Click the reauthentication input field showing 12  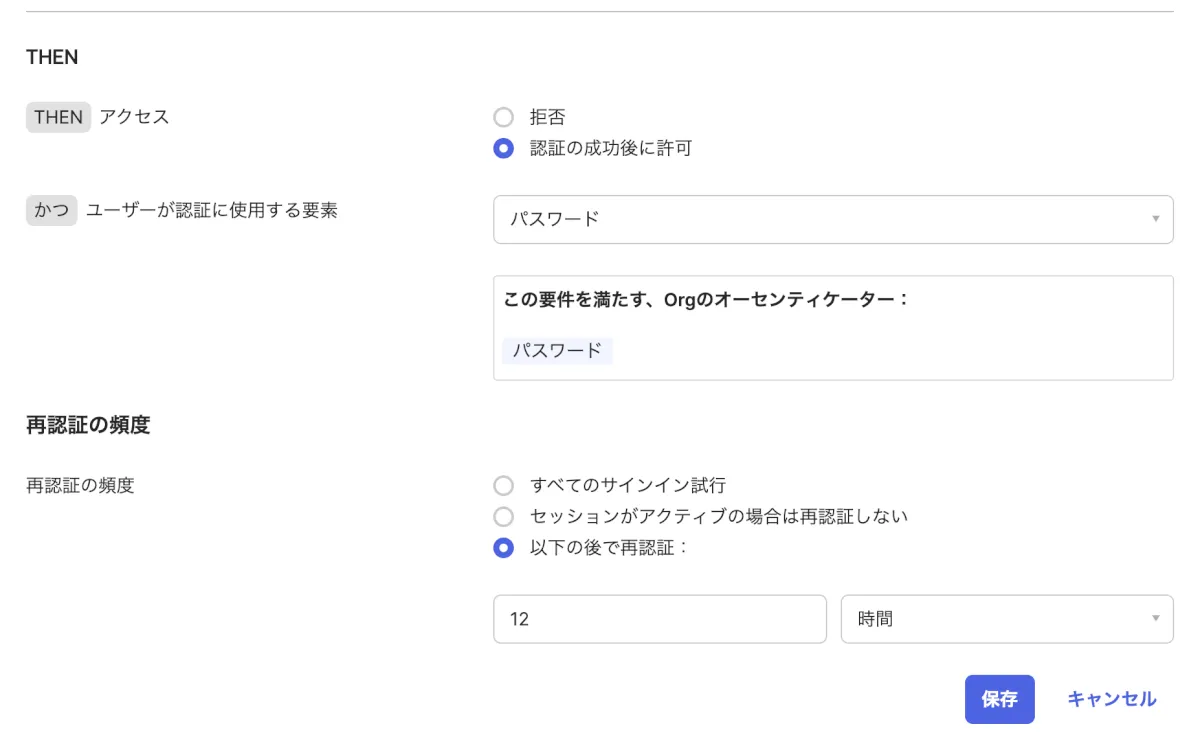coord(659,619)
